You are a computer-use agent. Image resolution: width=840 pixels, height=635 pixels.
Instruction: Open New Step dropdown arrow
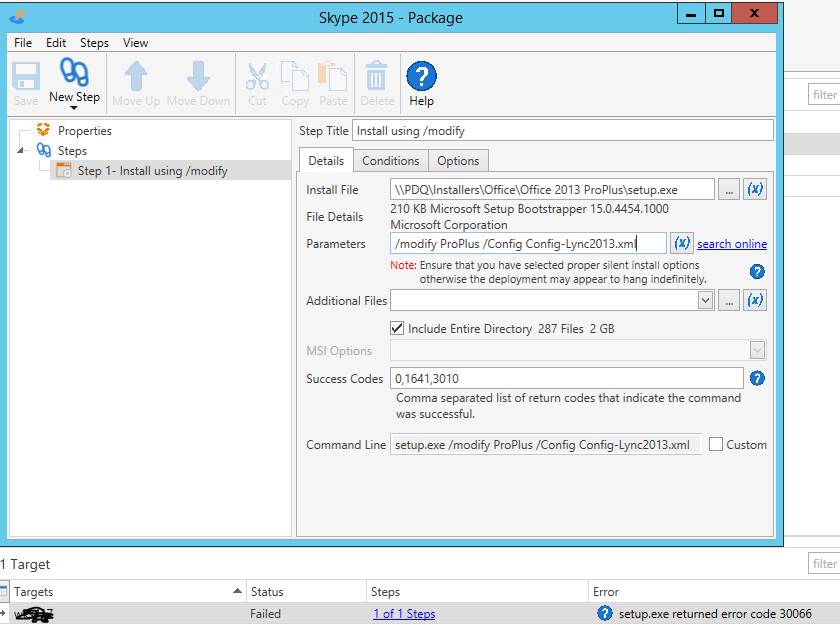(74, 107)
